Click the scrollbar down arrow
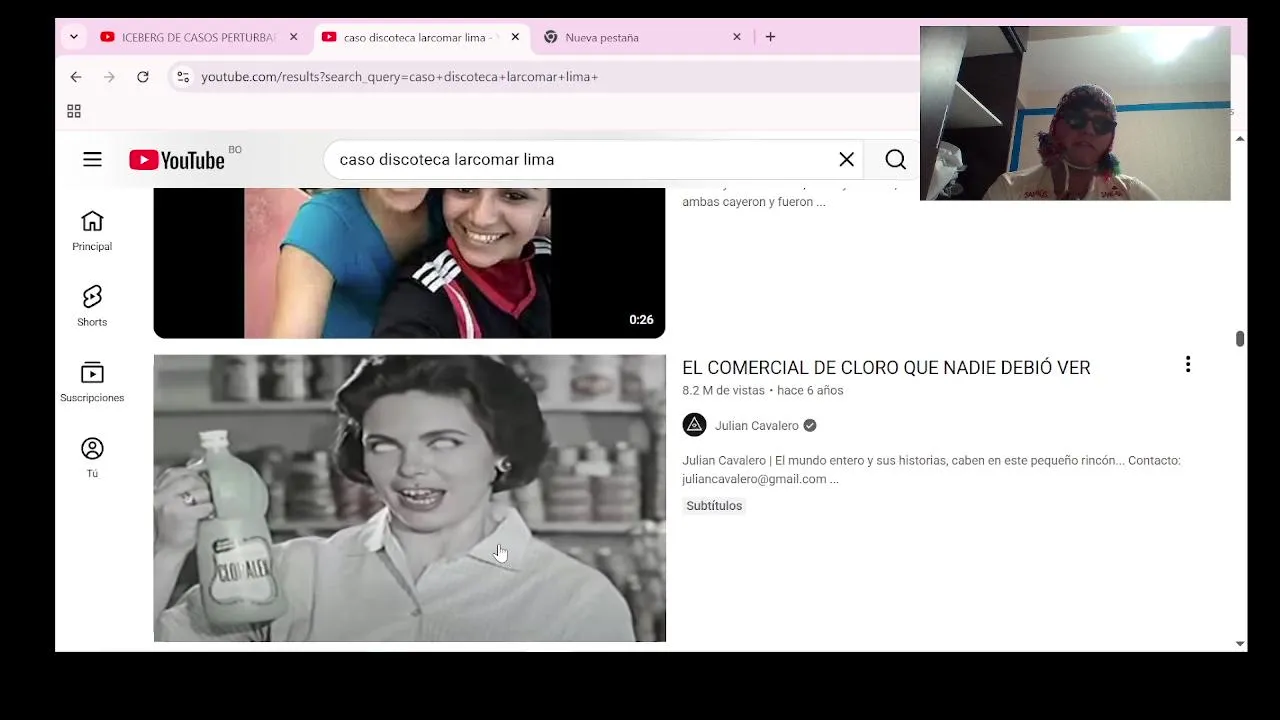Image resolution: width=1280 pixels, height=720 pixels. 1240,644
